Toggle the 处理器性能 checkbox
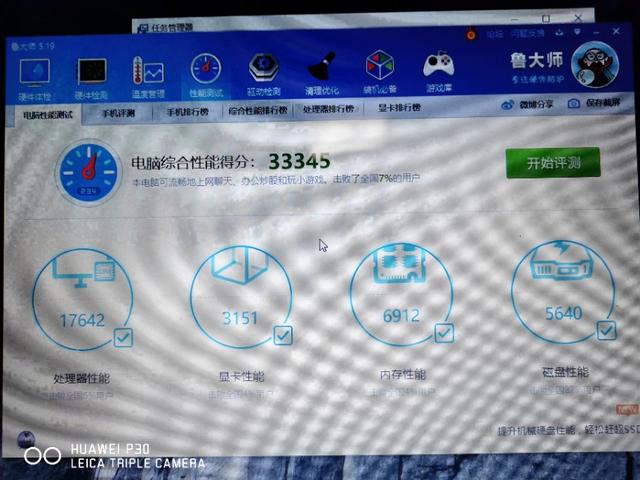The height and width of the screenshot is (480, 640). coord(123,338)
